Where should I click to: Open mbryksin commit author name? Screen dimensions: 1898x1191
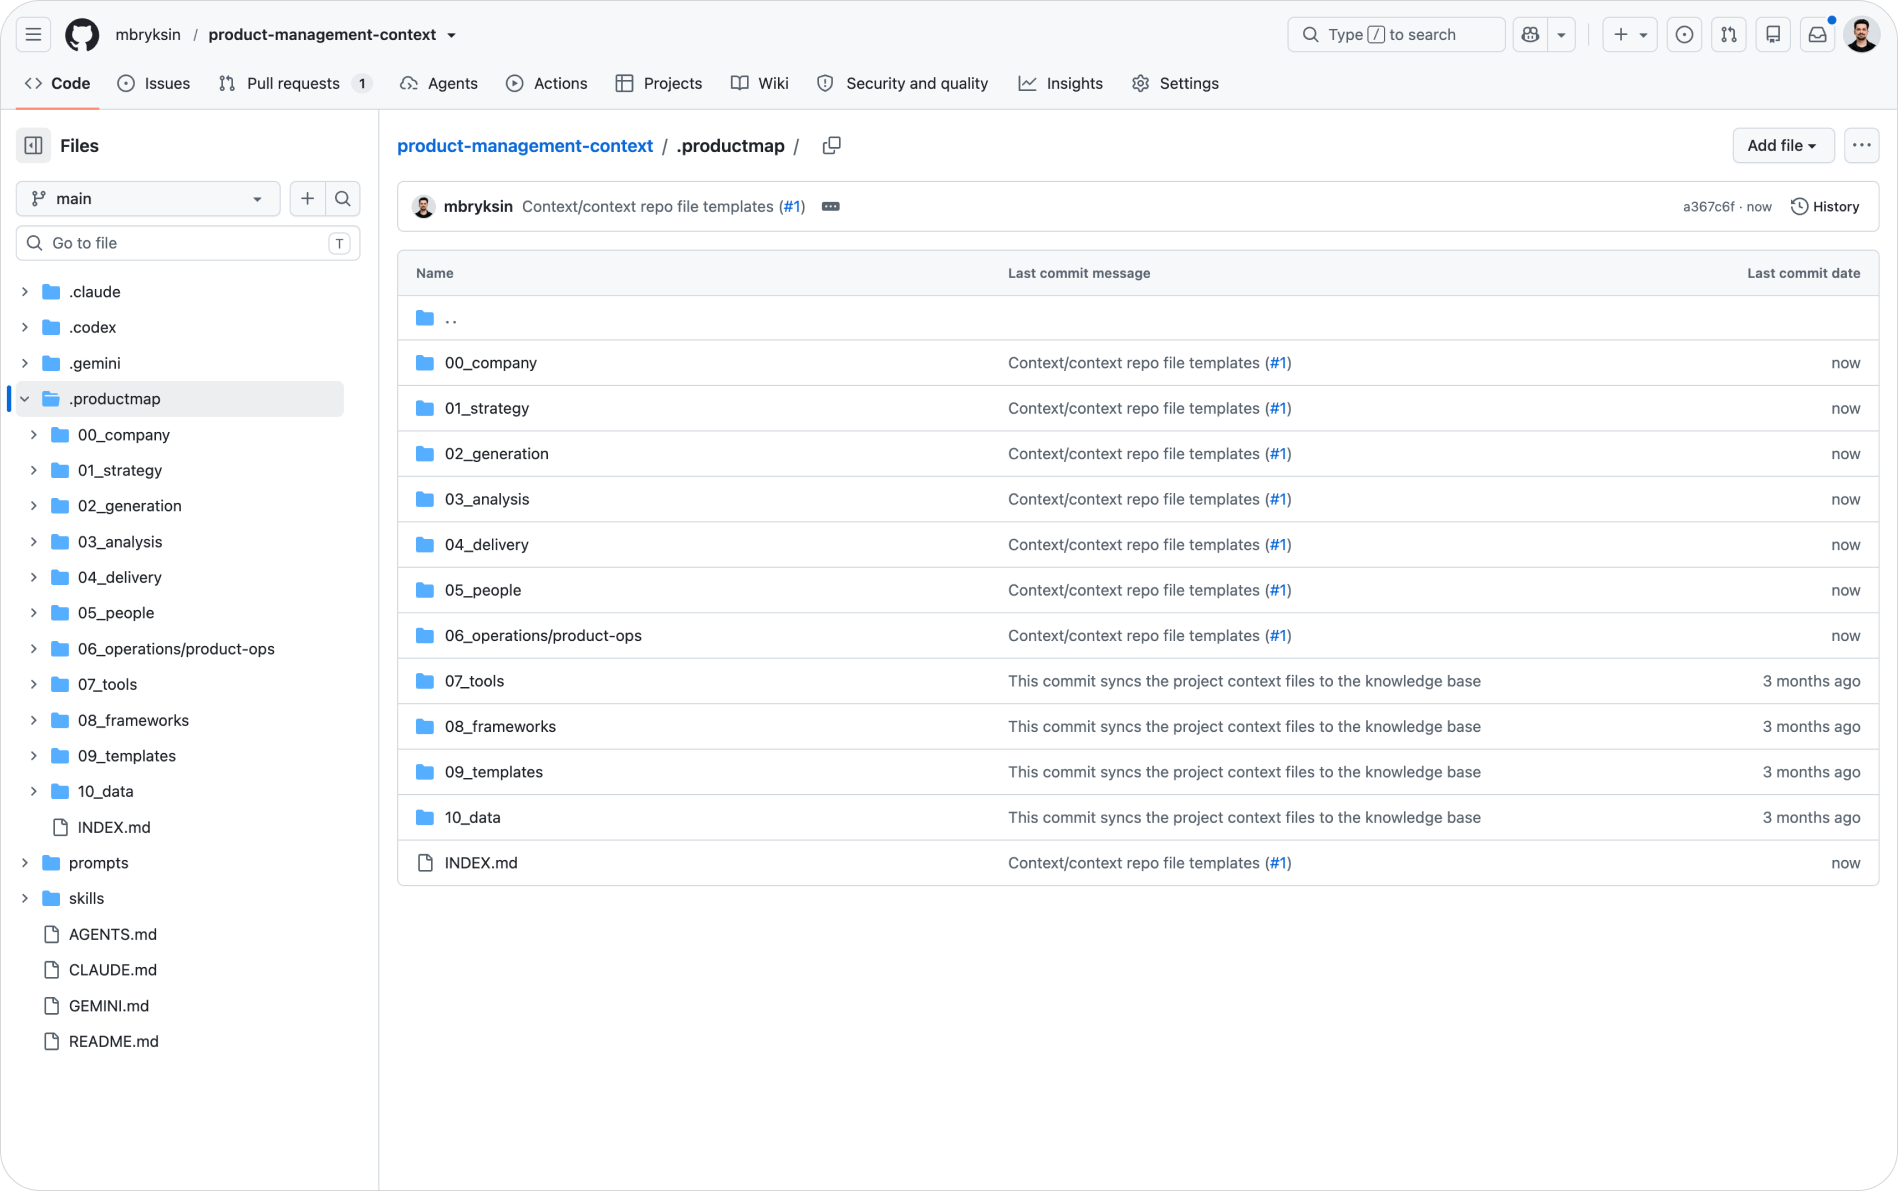(x=478, y=206)
